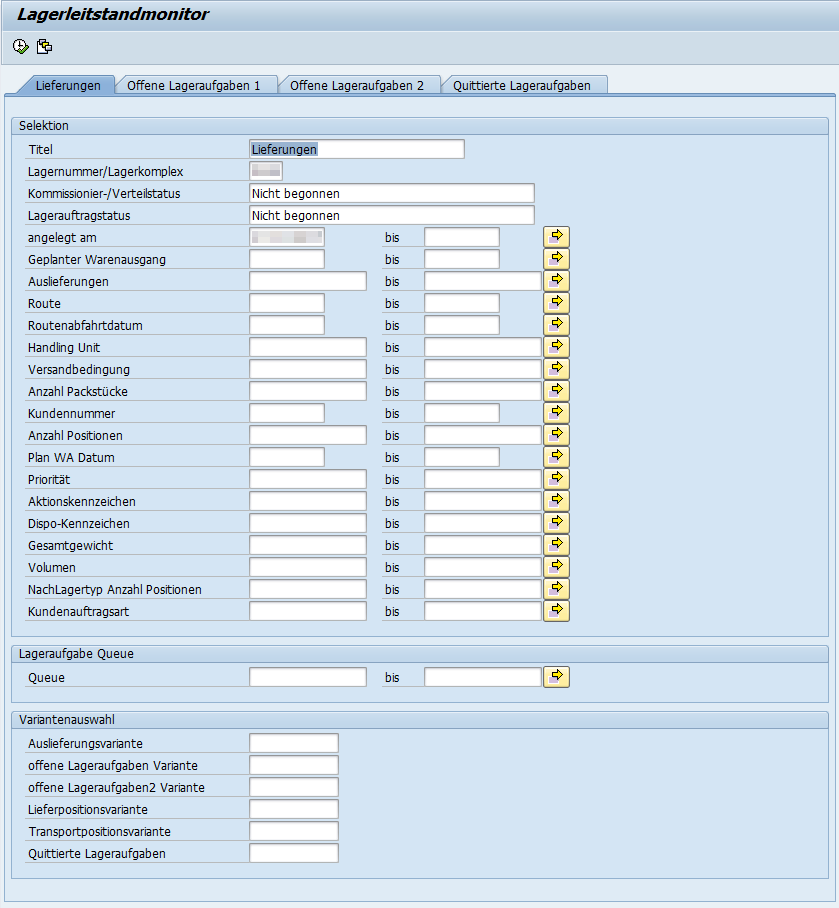Click into the Titel input field

[356, 149]
